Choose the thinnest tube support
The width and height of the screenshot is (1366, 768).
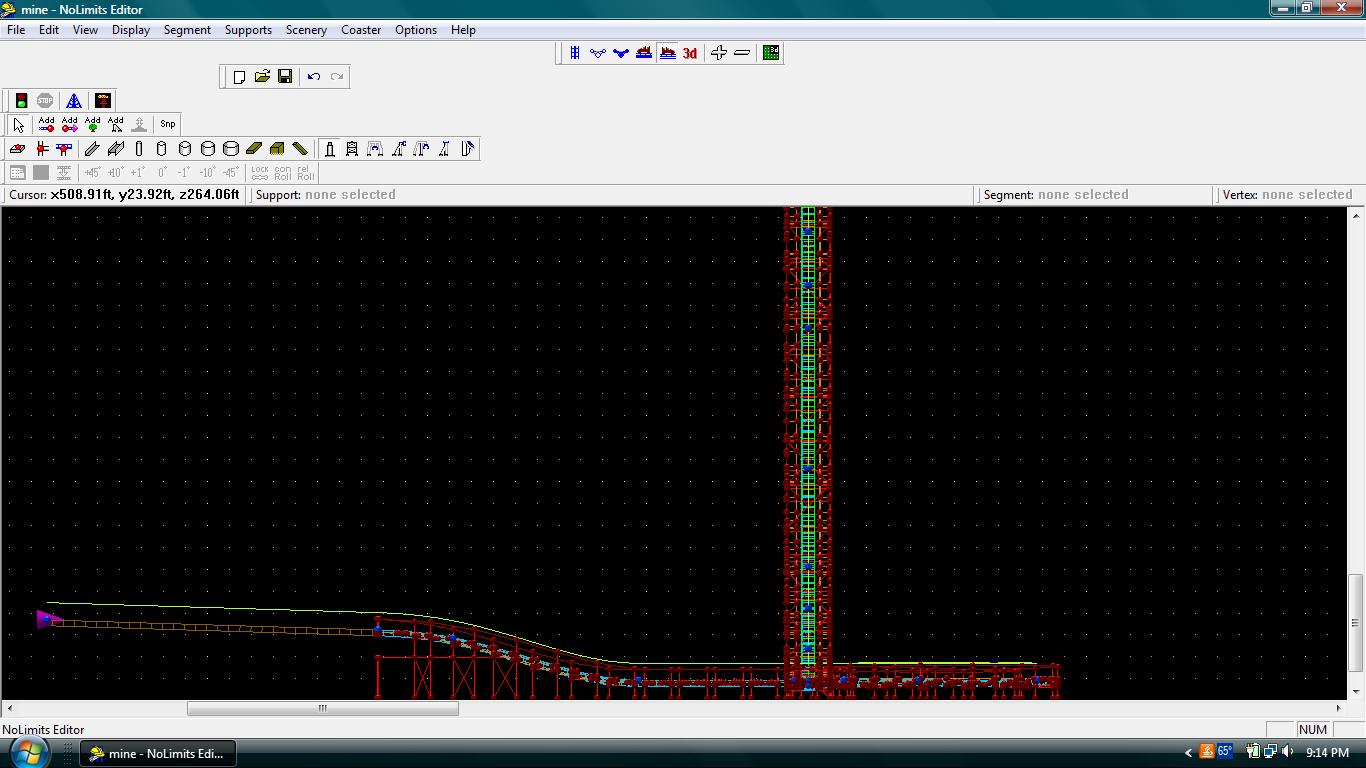coord(139,149)
